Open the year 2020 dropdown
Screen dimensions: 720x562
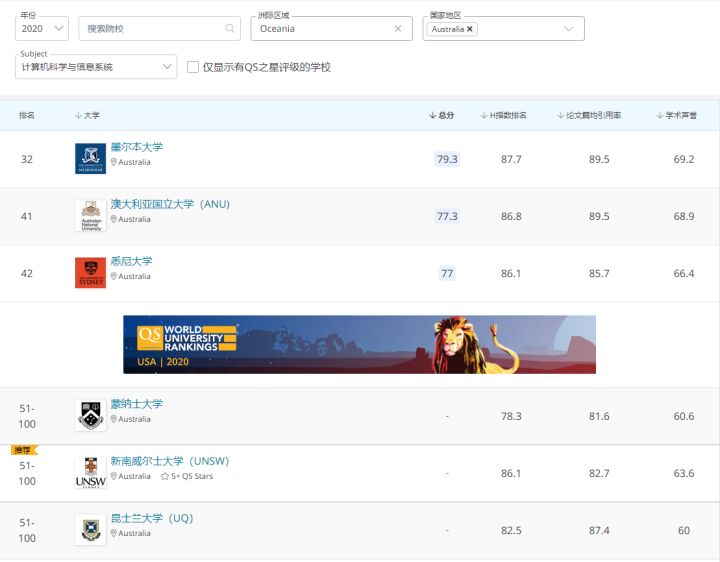pos(42,28)
